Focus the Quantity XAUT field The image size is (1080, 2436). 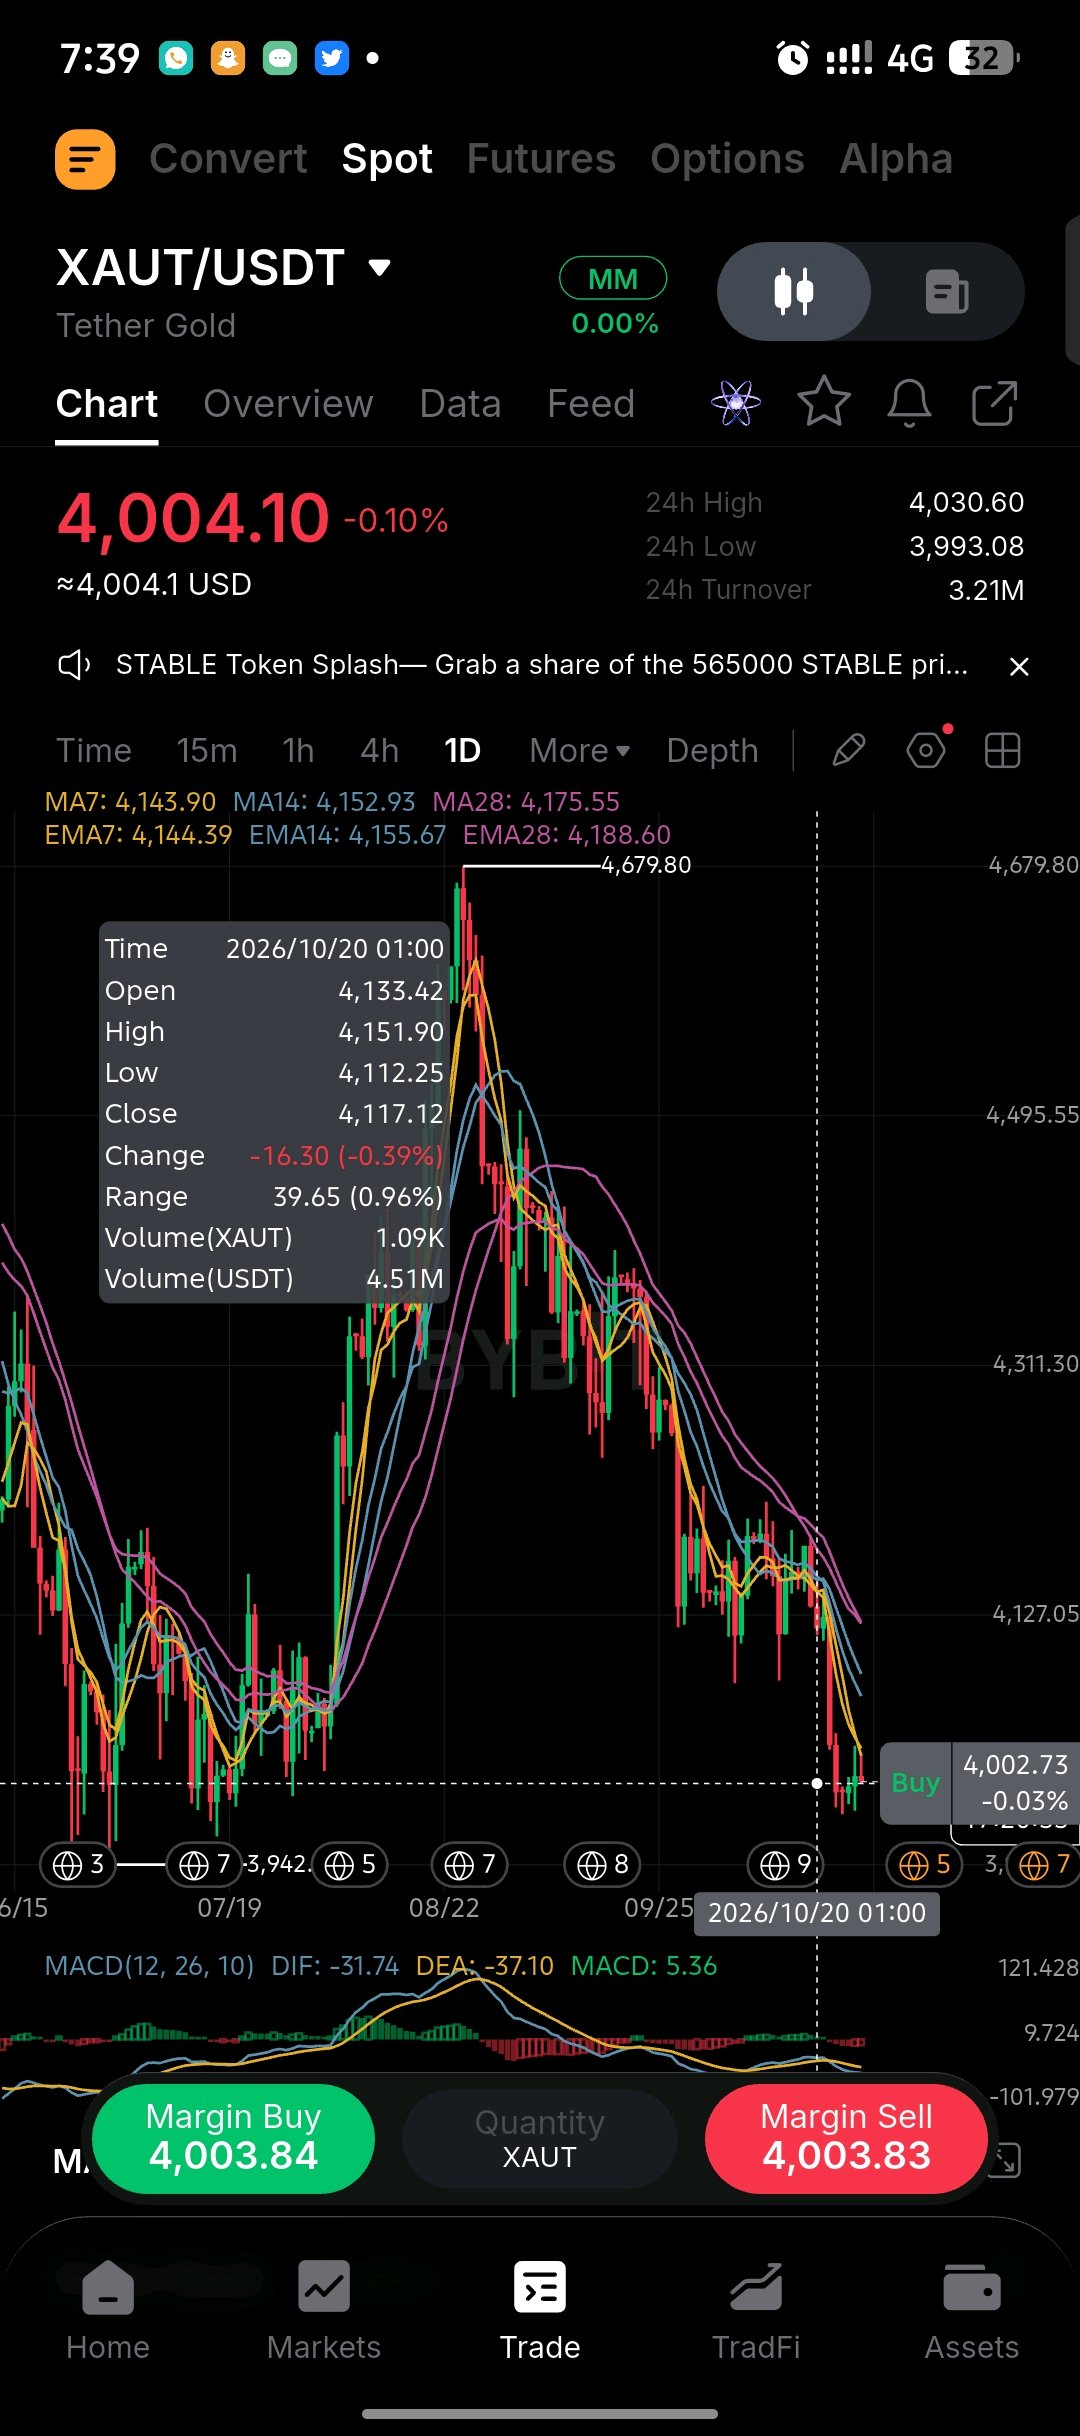(x=540, y=2138)
